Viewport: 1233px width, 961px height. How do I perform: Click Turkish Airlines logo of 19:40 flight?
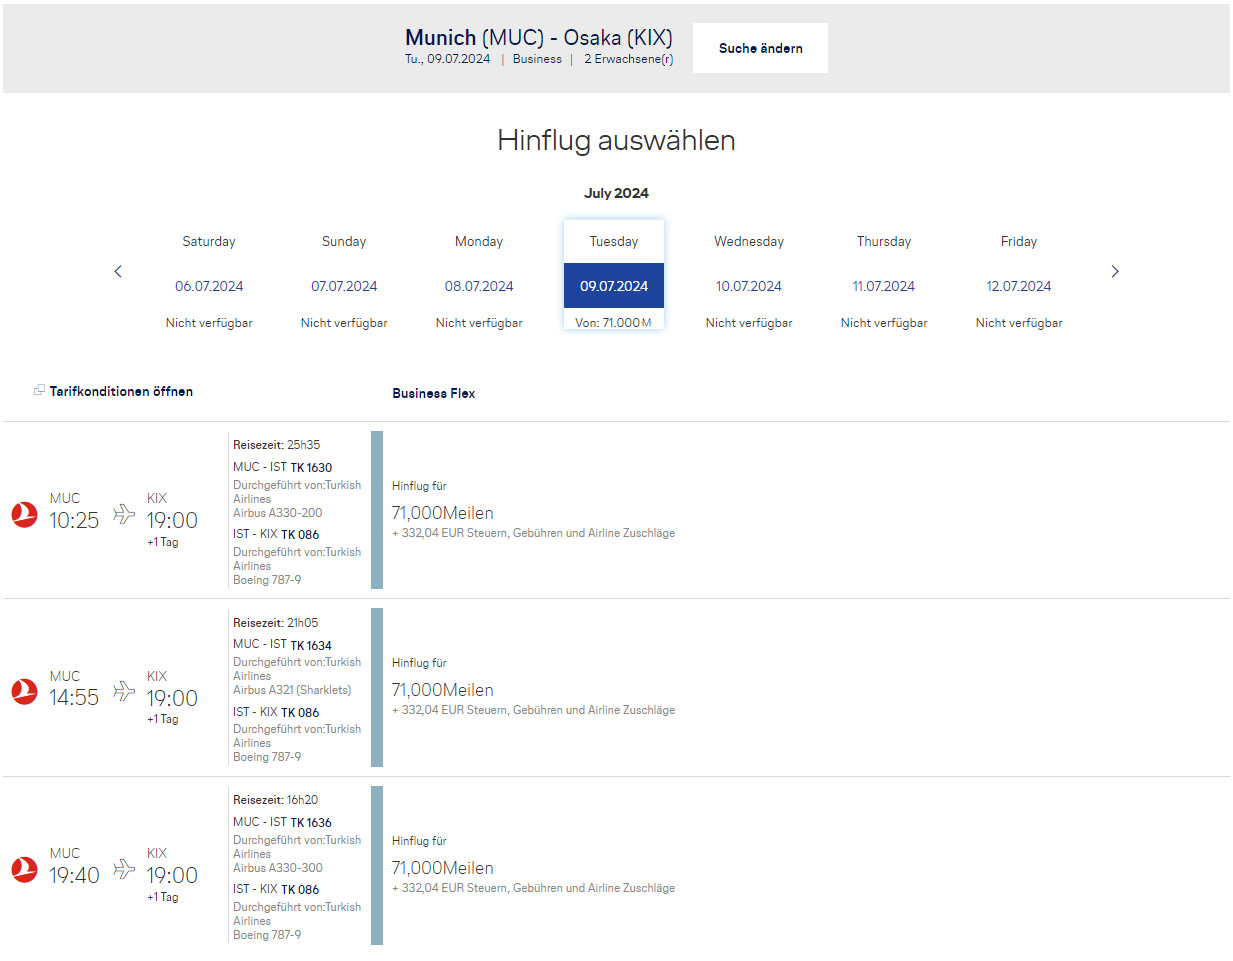click(x=24, y=869)
